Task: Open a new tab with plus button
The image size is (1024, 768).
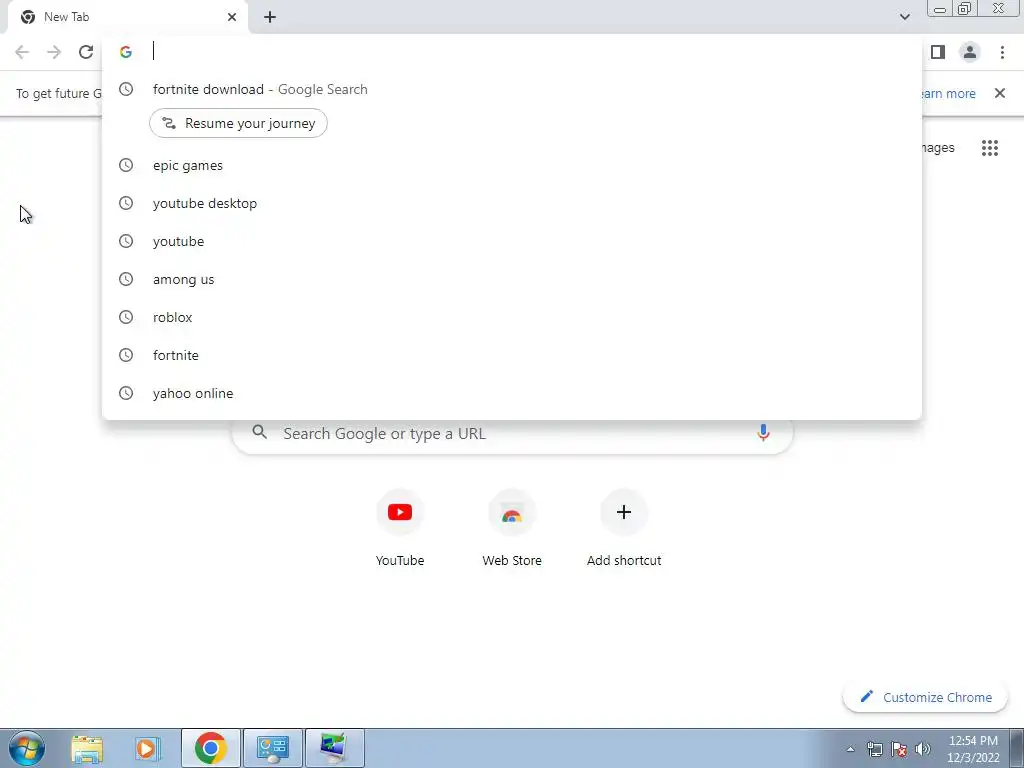Action: pyautogui.click(x=270, y=17)
